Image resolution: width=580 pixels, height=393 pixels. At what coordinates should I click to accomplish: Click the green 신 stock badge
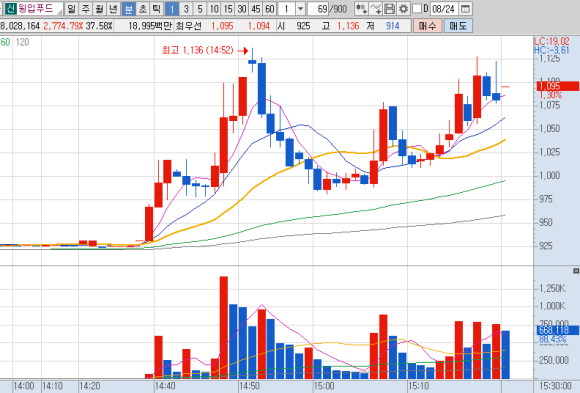click(x=11, y=9)
